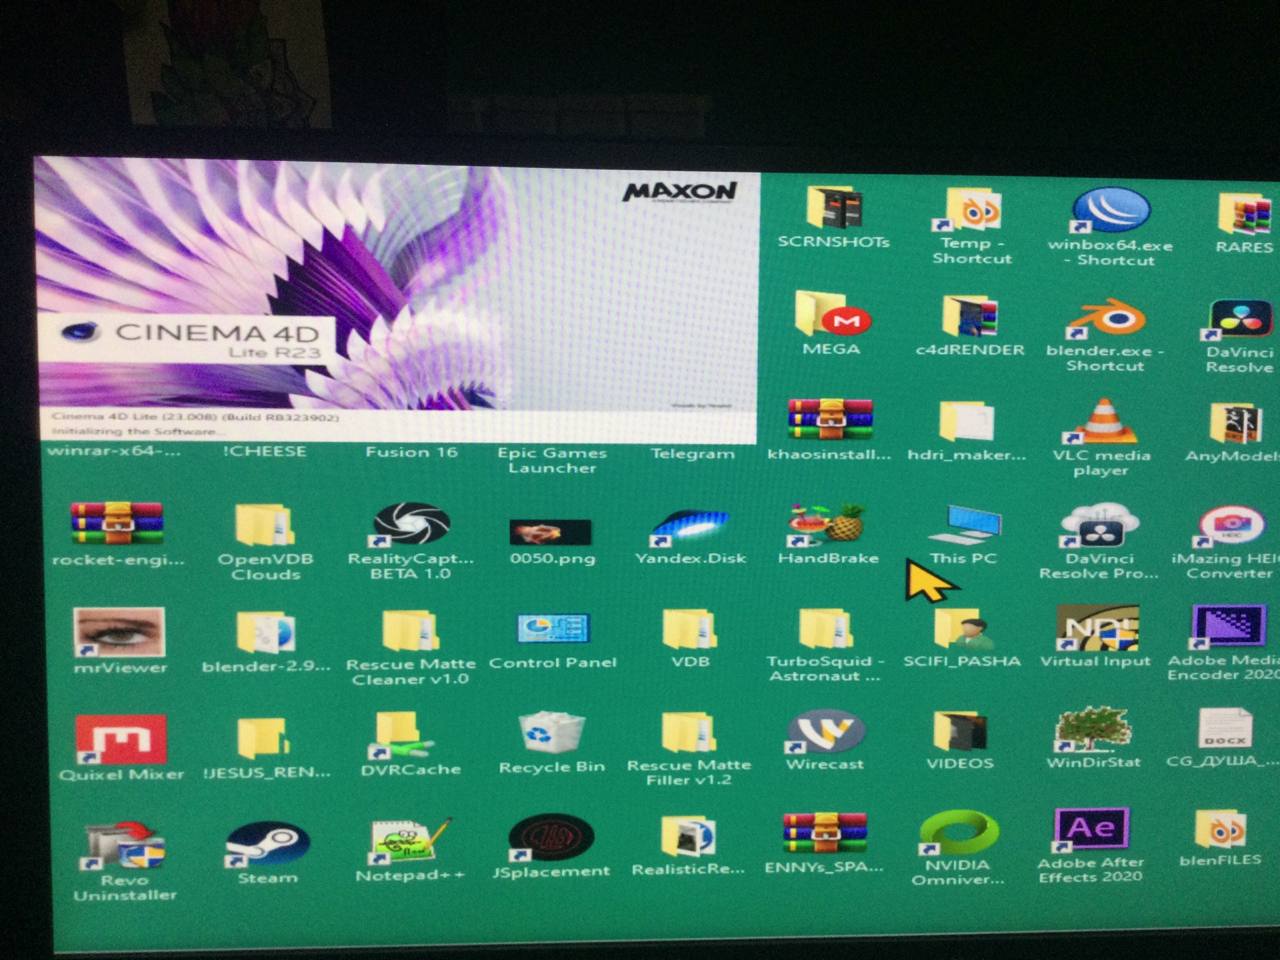Viewport: 1280px width, 960px height.
Task: Select the !CHEESE label
Action: 265,451
